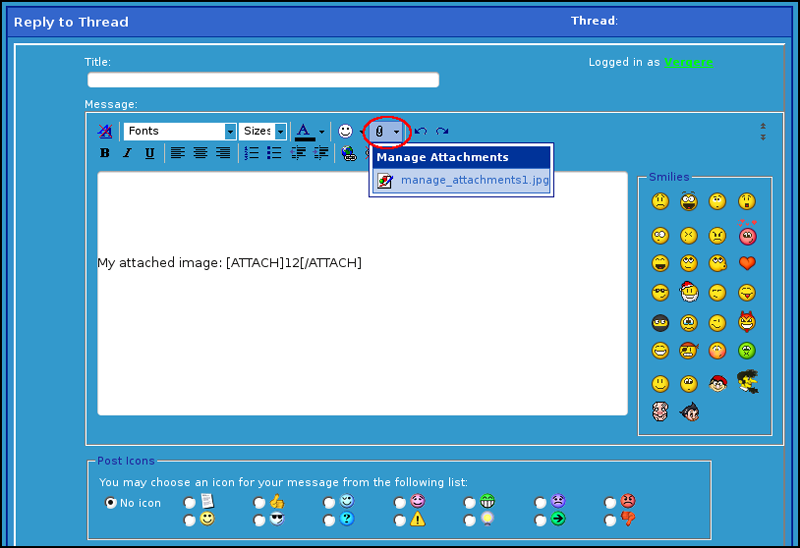Viewport: 800px width, 548px height.
Task: Choose the red angry face post icon
Action: tap(610, 503)
